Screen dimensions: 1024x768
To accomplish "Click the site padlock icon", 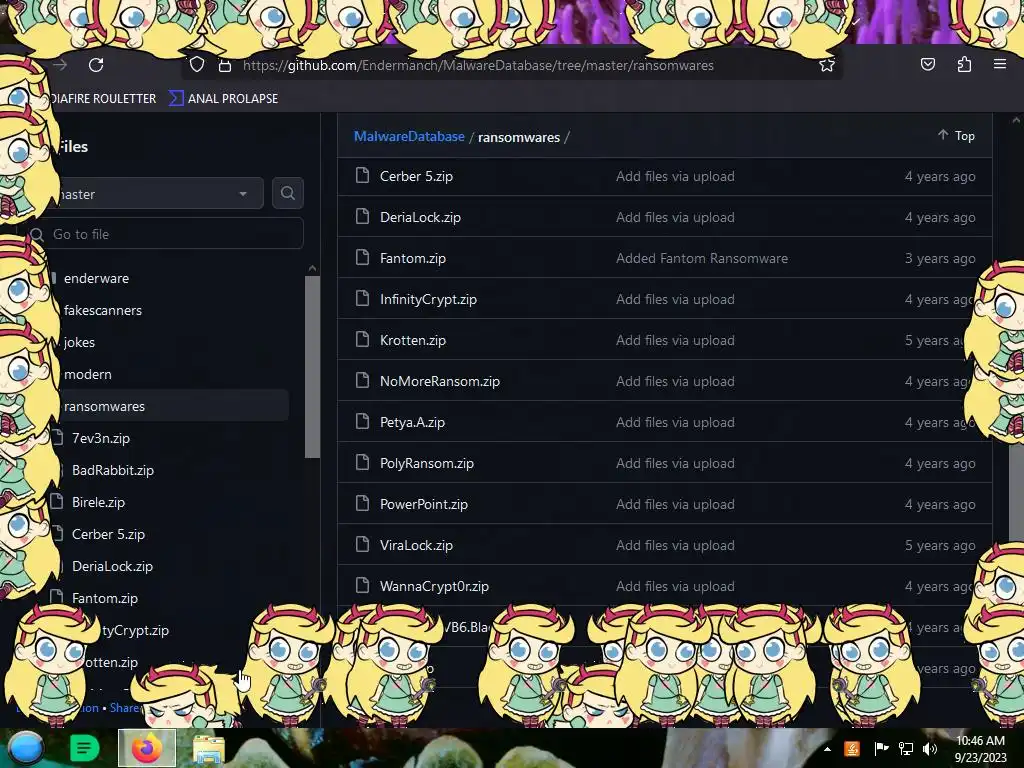I will (x=225, y=65).
